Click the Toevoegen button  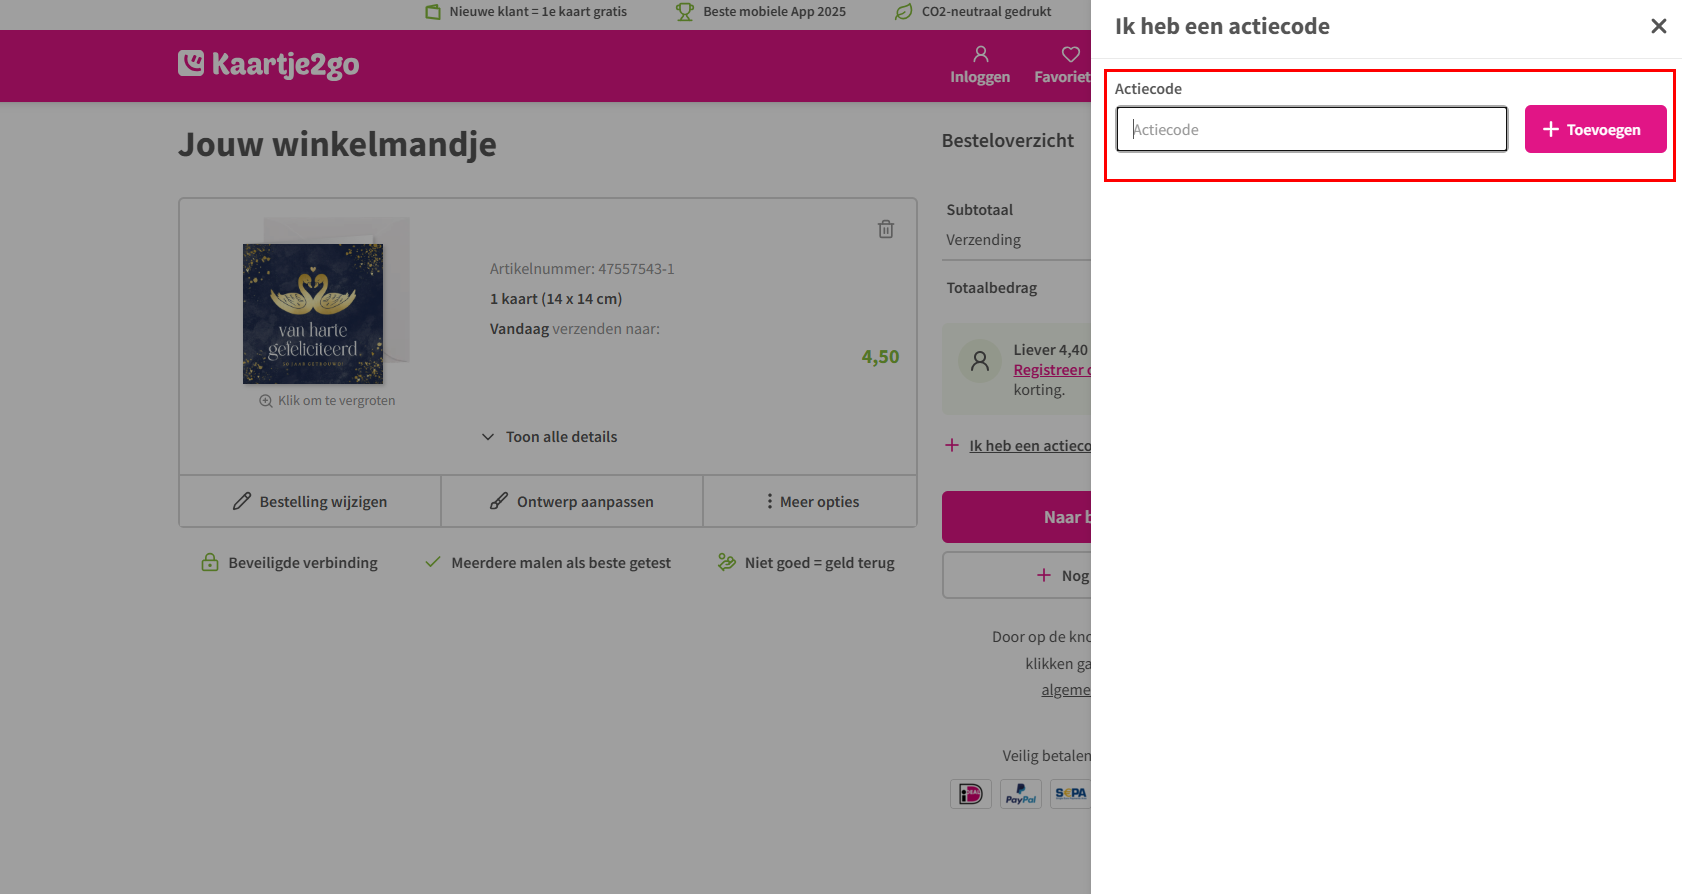click(x=1595, y=129)
